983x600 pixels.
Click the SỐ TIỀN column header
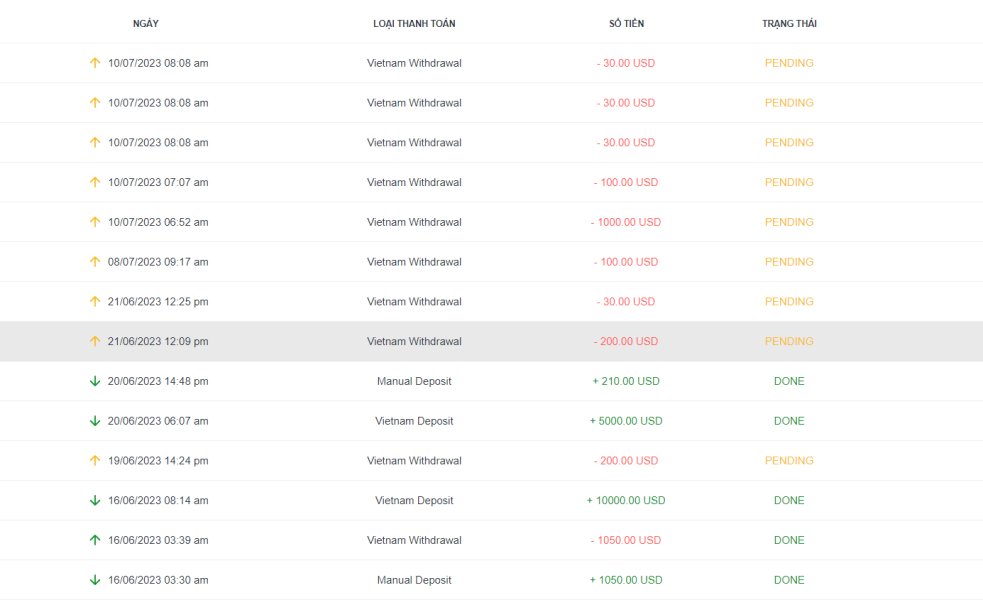(x=626, y=23)
